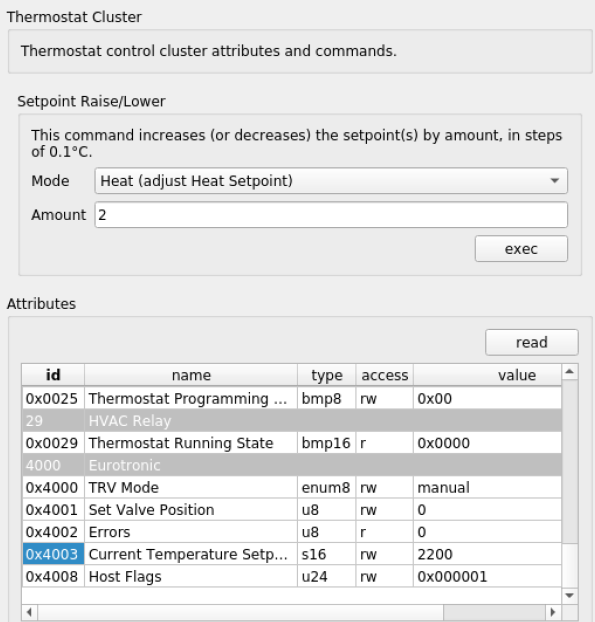Click the 0x00 Thermostat Programming value

(x=488, y=398)
